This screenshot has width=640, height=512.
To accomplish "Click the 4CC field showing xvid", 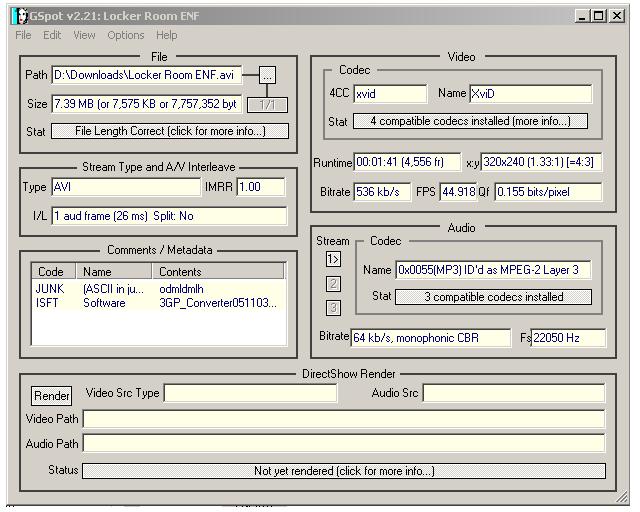I will [x=390, y=94].
